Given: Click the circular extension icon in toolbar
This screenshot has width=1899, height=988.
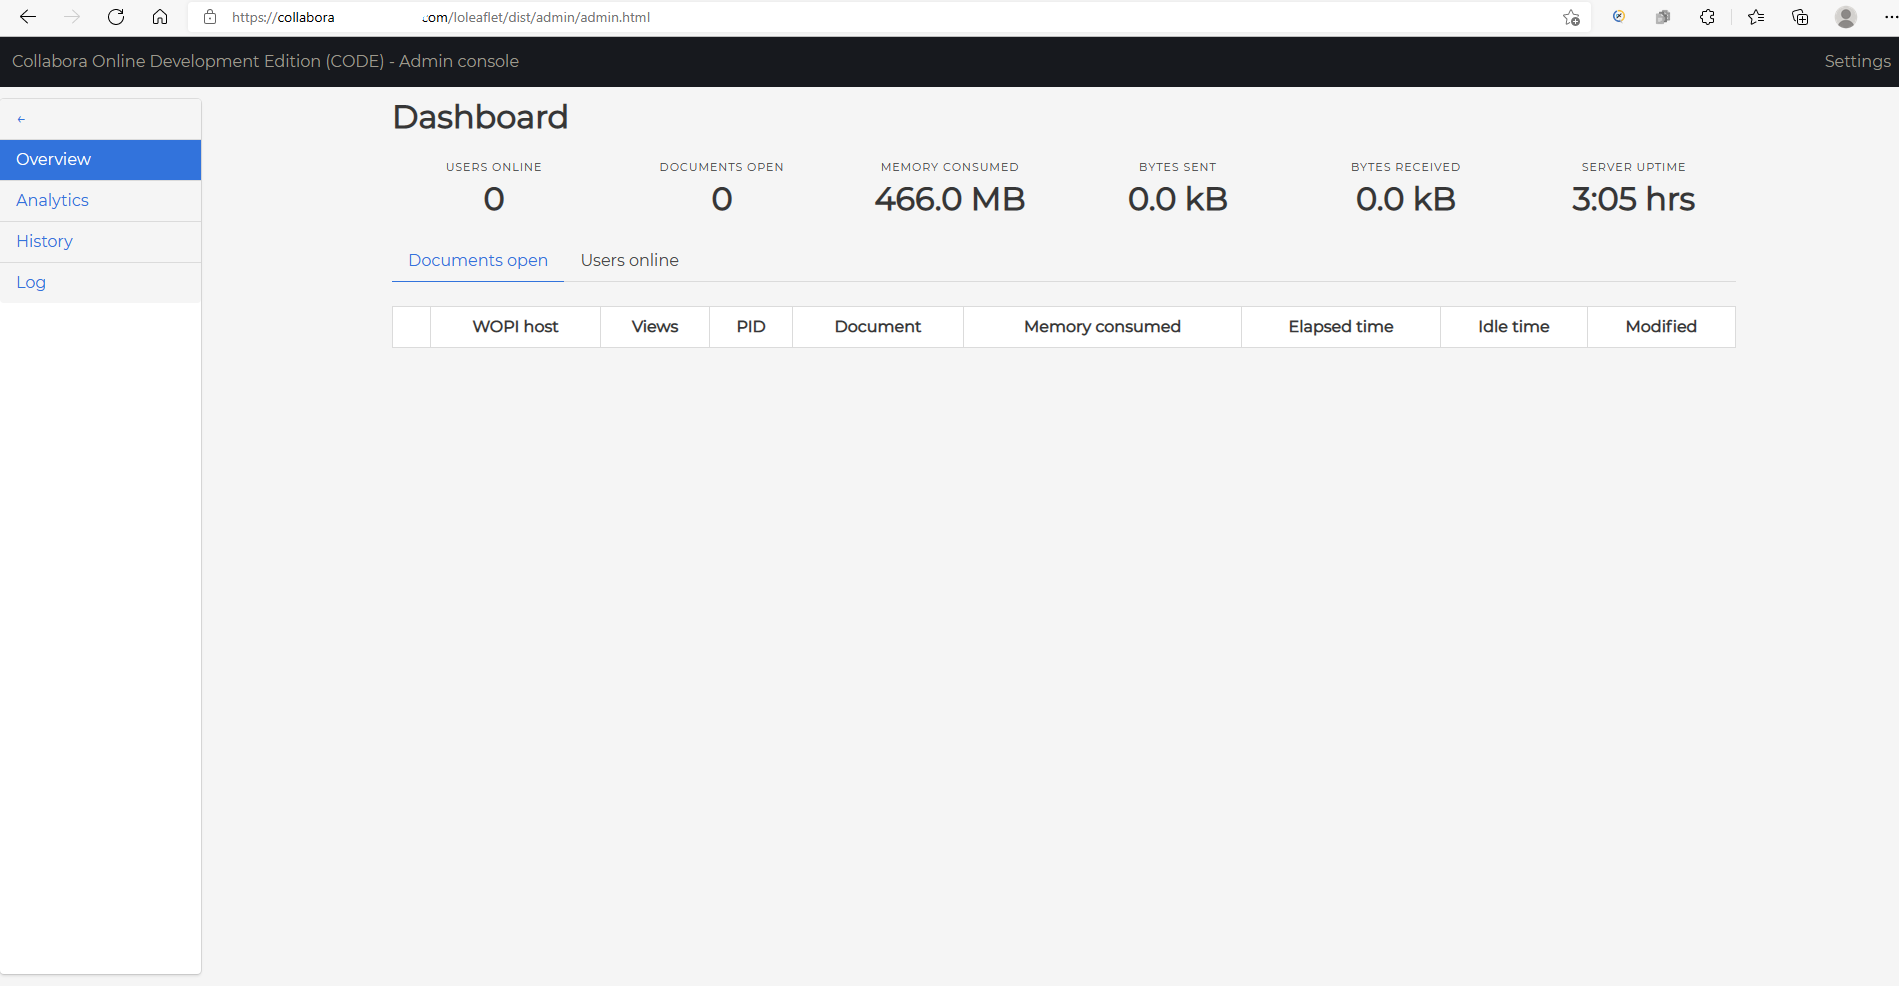Looking at the screenshot, I should [1619, 17].
